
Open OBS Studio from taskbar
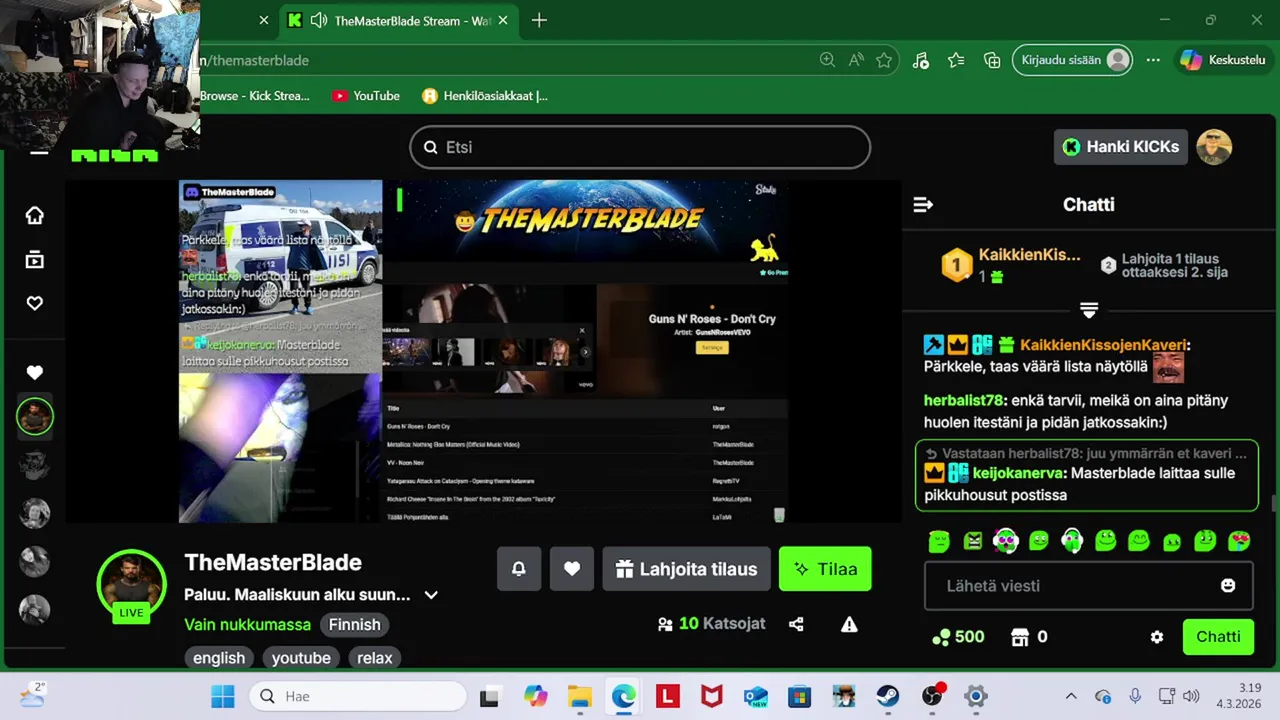coord(932,696)
